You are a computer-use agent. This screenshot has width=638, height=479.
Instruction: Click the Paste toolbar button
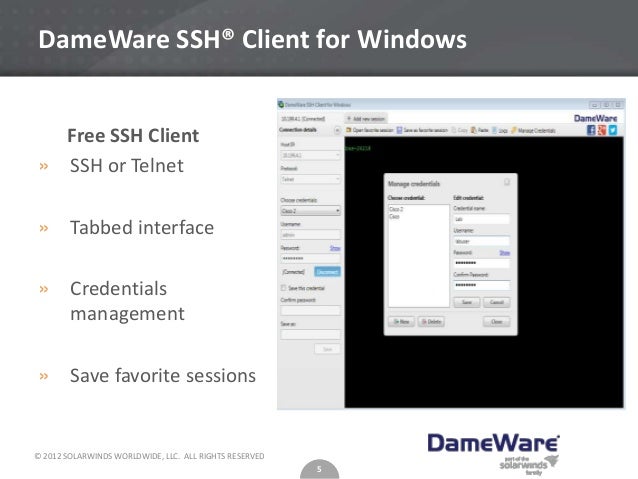480,130
